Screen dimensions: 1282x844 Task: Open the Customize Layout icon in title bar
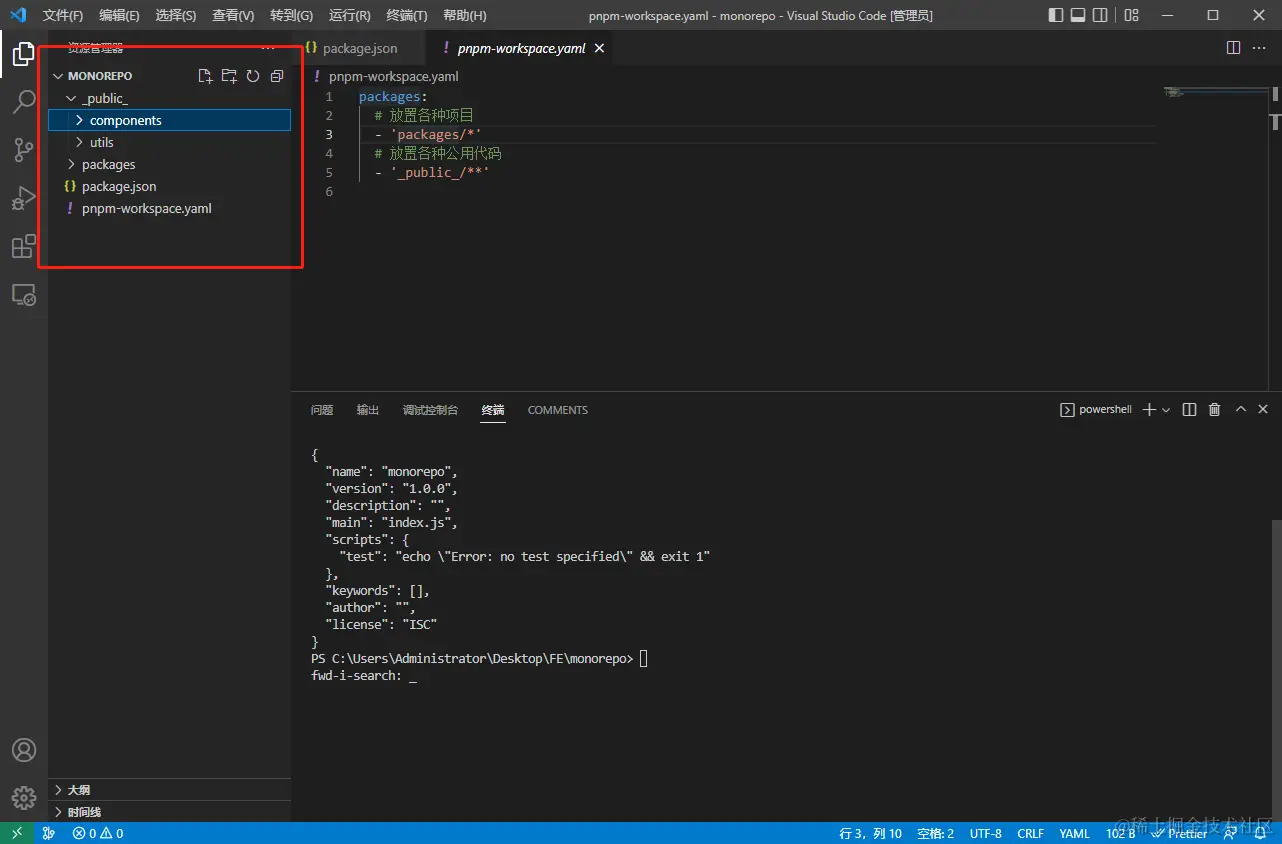1131,15
